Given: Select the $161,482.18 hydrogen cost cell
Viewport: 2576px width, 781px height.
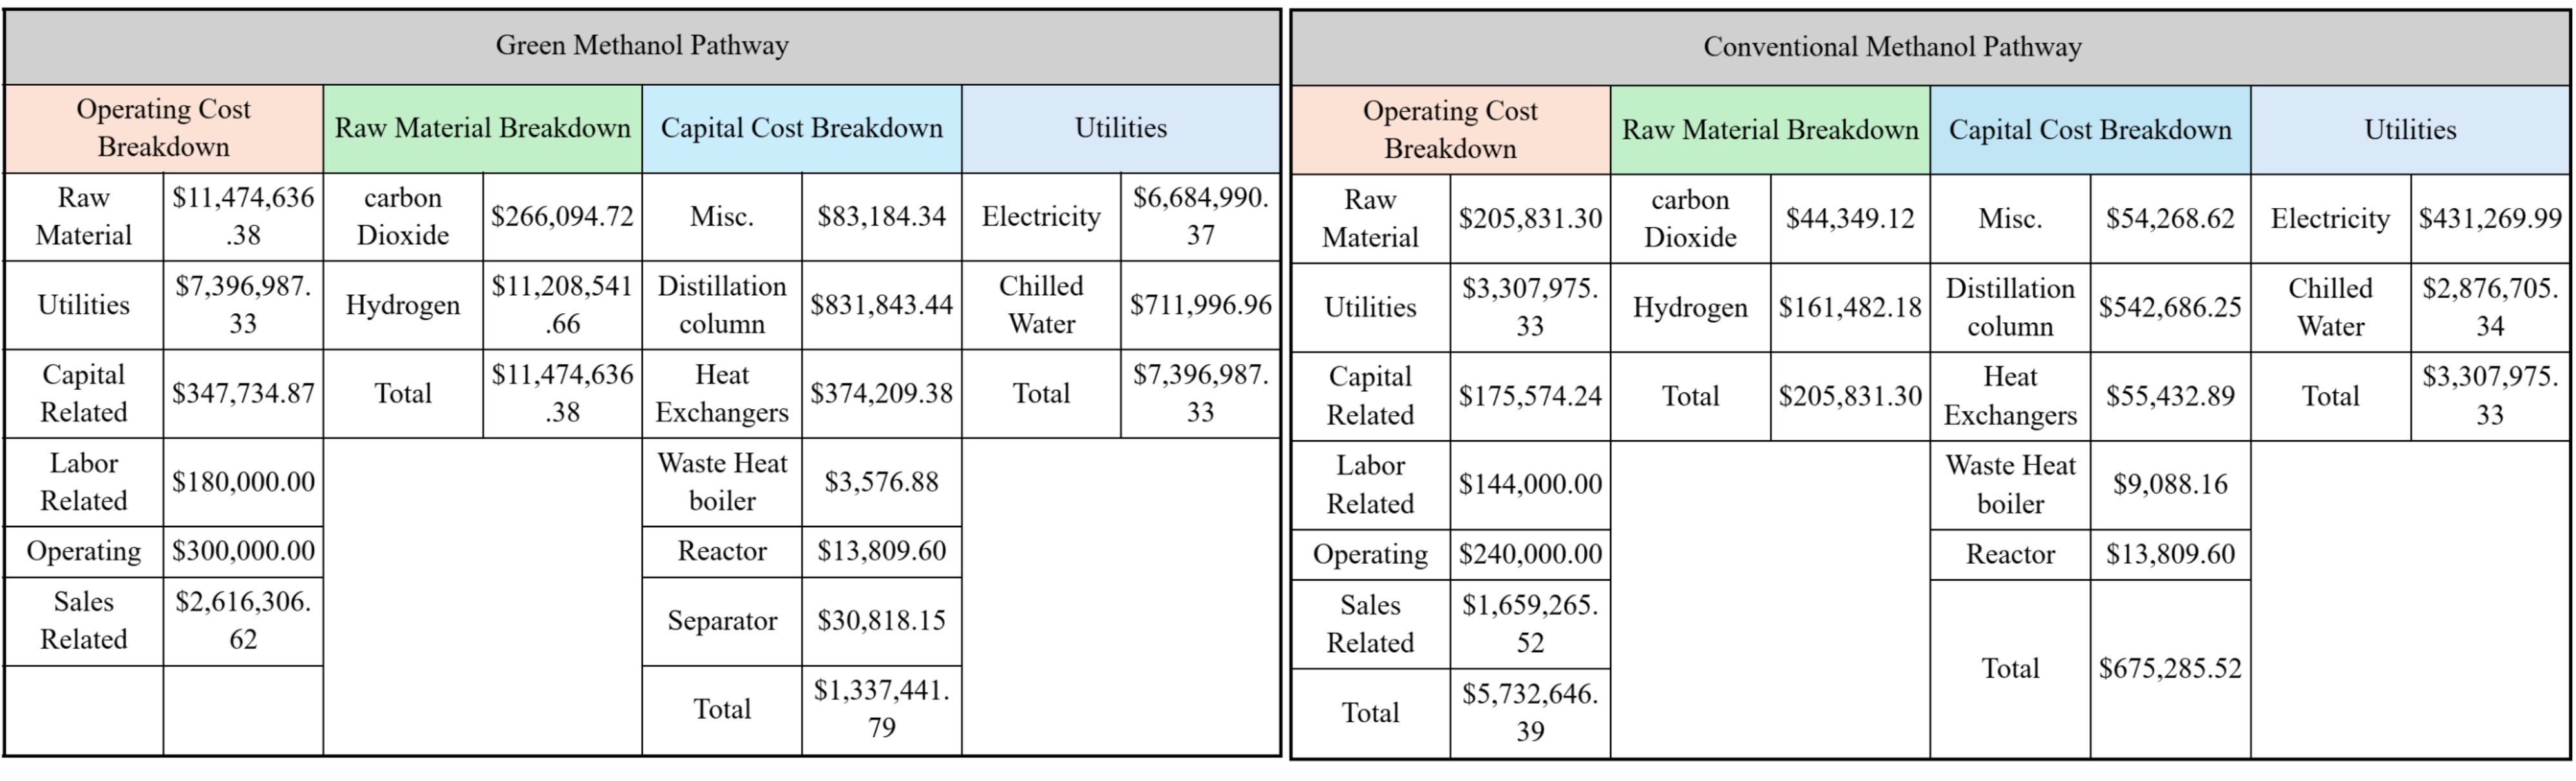Looking at the screenshot, I should click(x=1850, y=308).
